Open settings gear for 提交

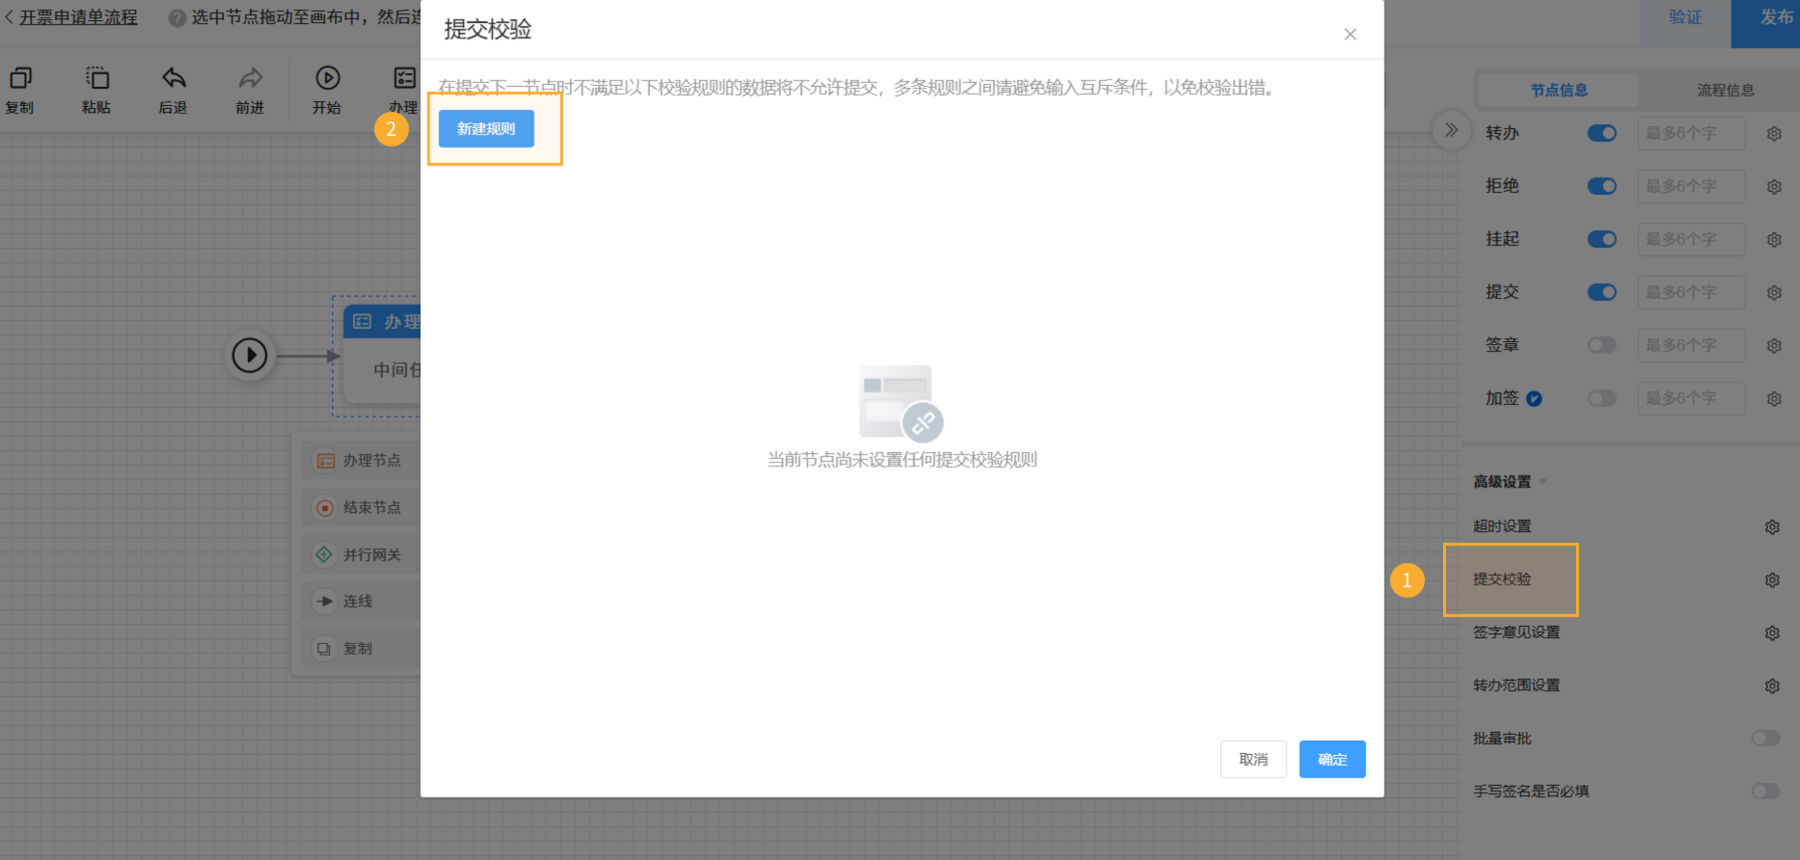tap(1774, 293)
